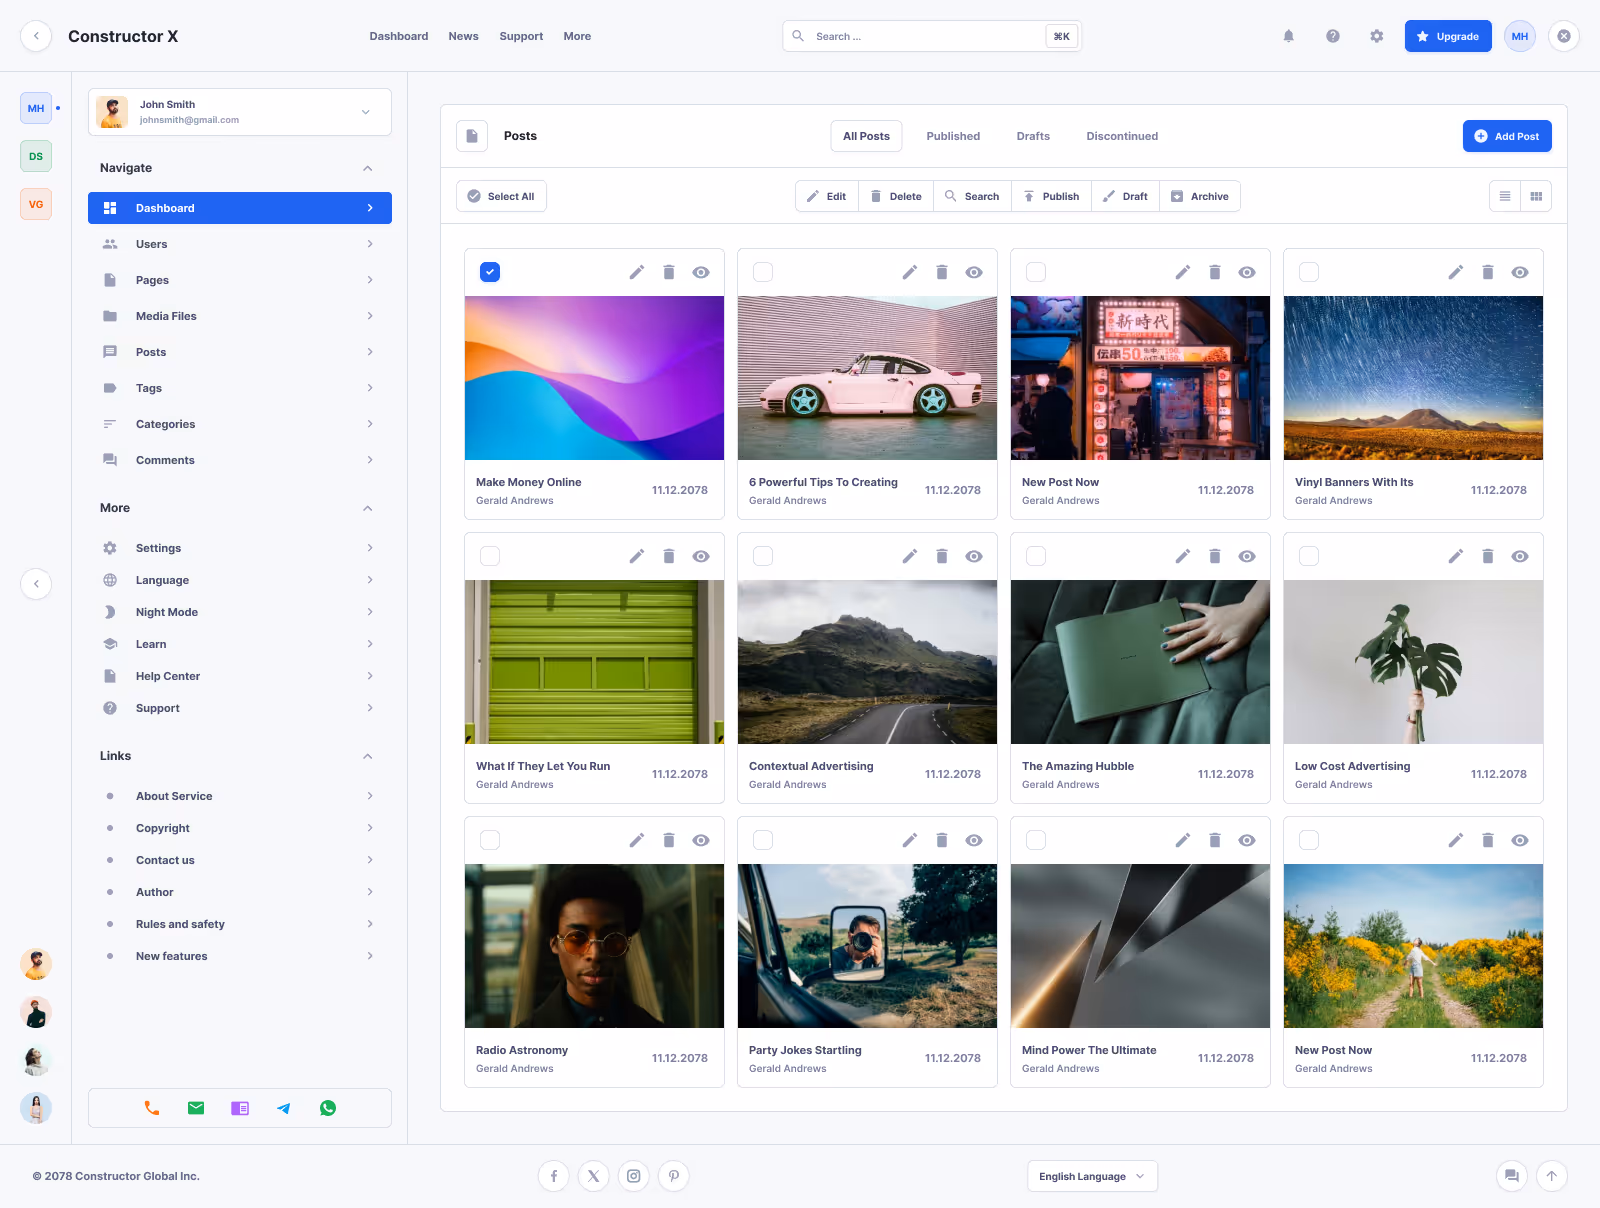1600x1208 pixels.
Task: Expand the Users menu item chevron
Action: 370,244
